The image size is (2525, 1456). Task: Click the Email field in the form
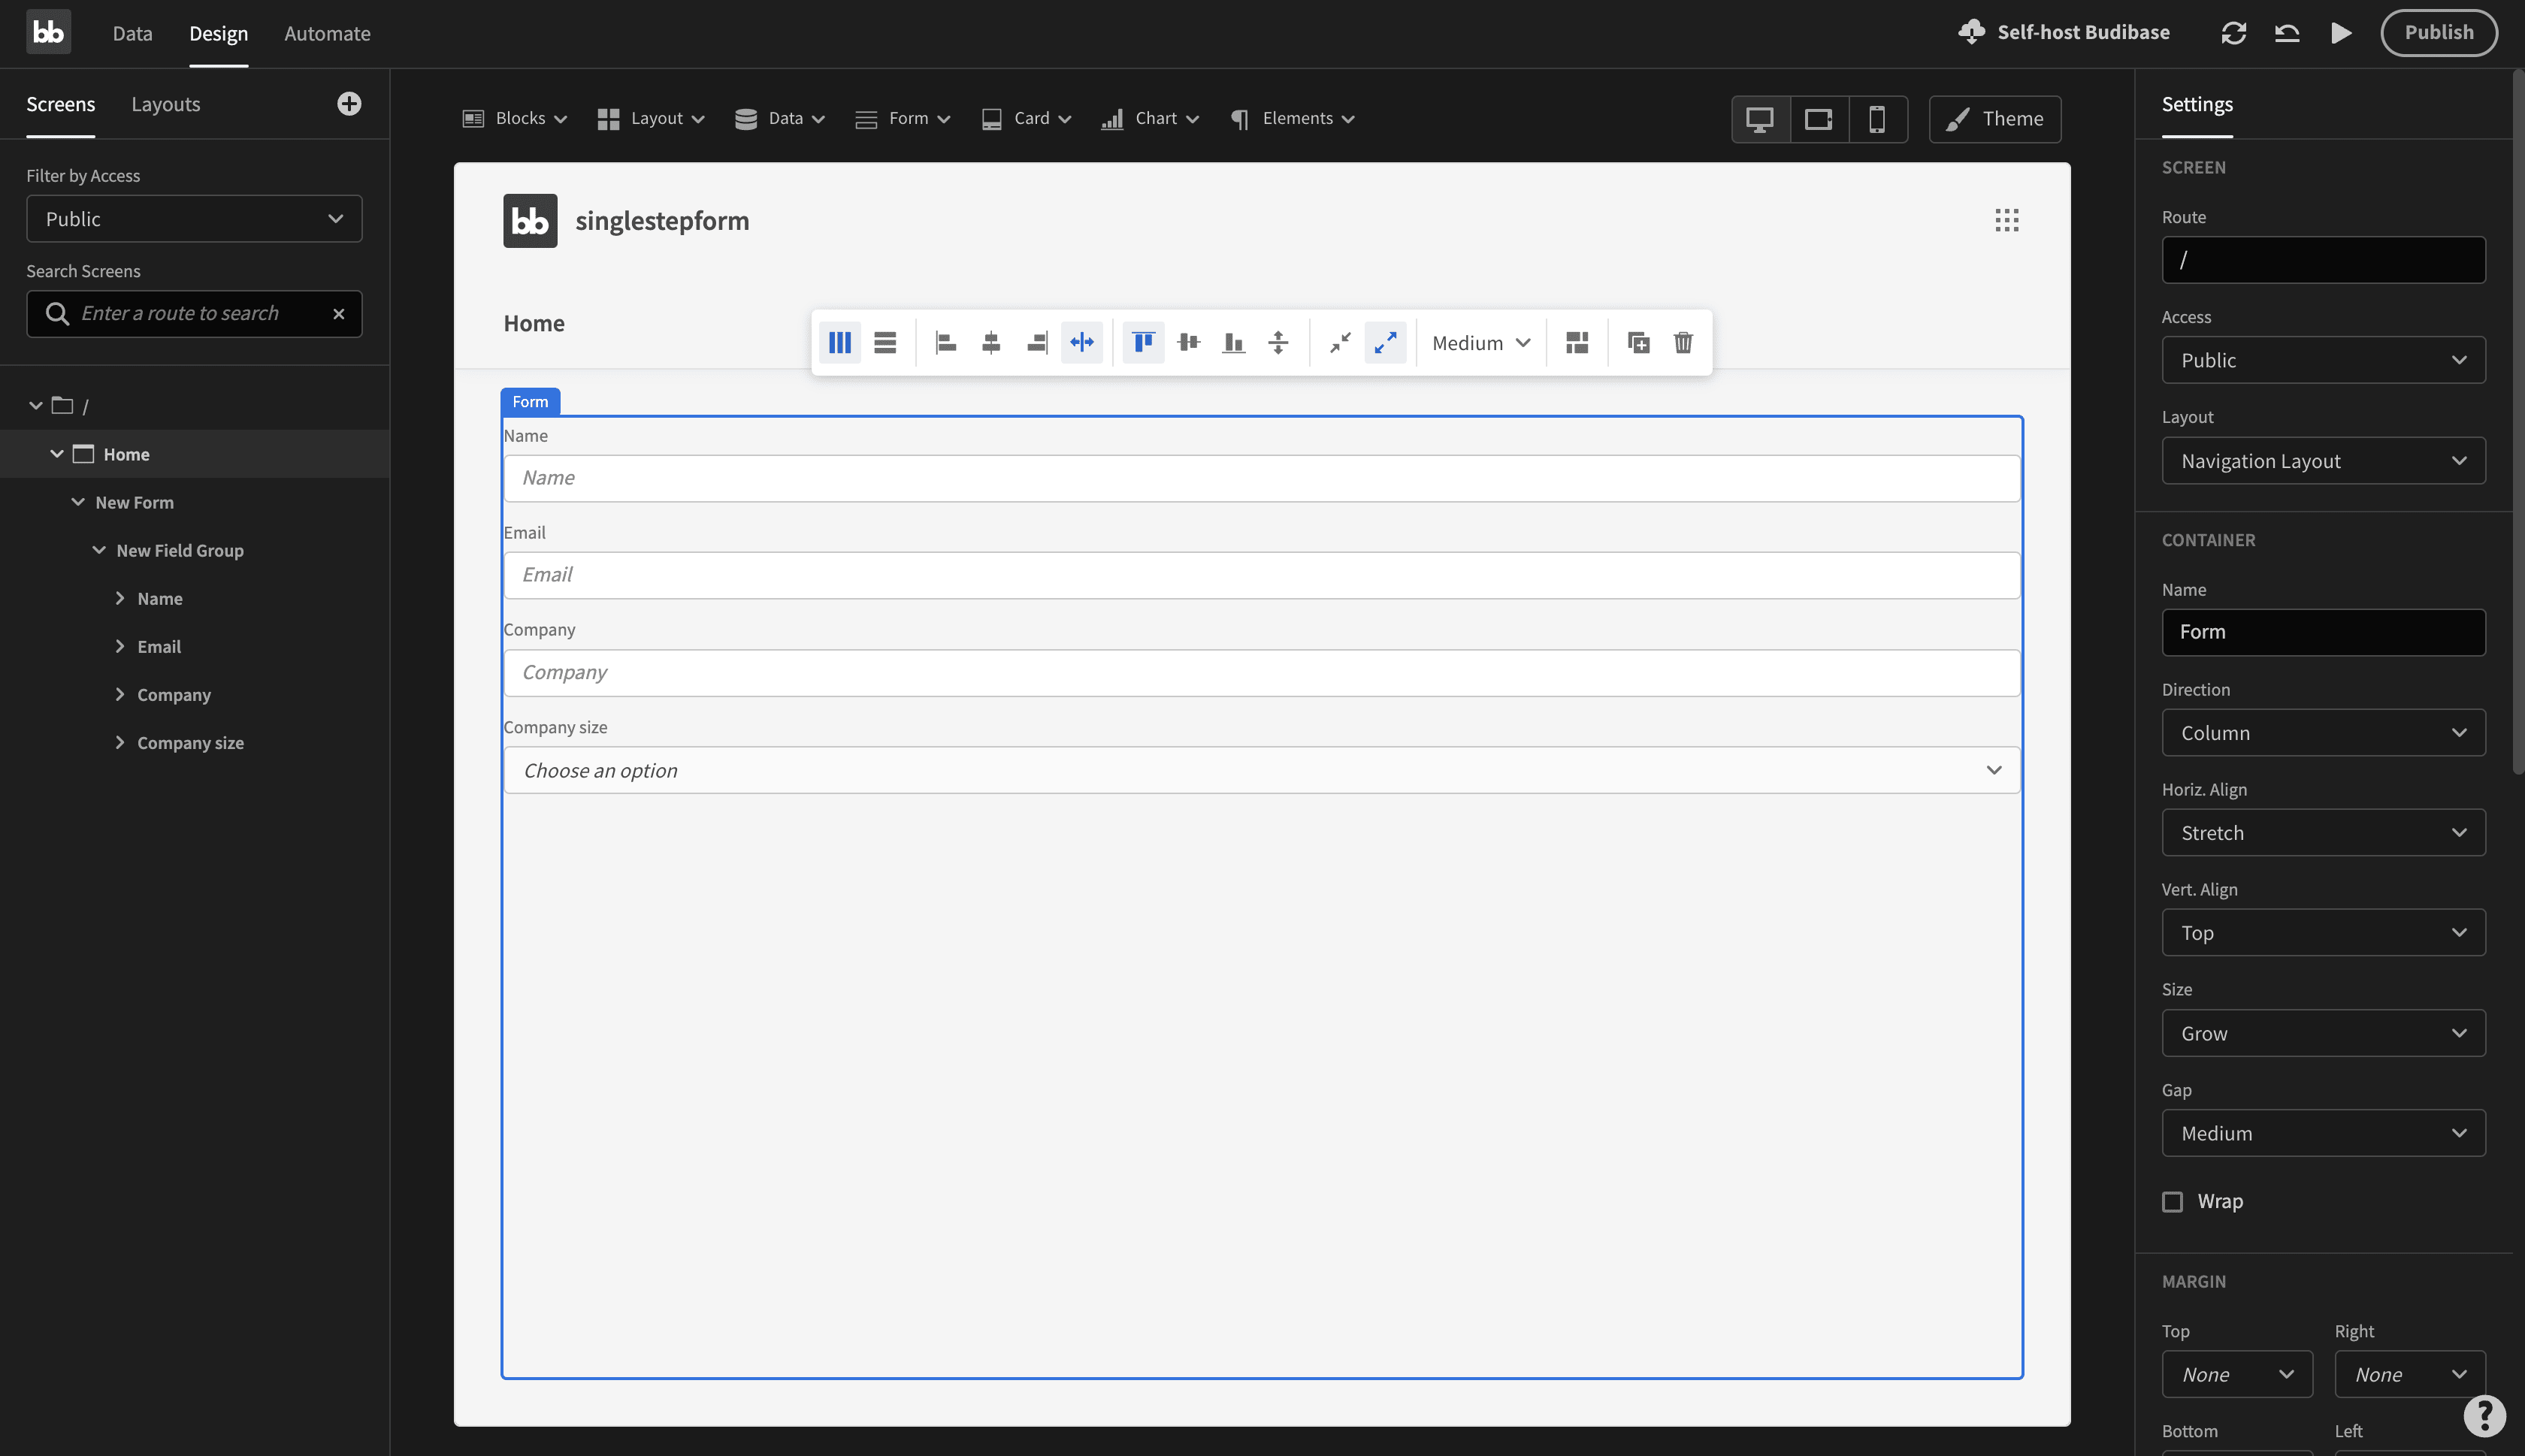tap(1261, 575)
